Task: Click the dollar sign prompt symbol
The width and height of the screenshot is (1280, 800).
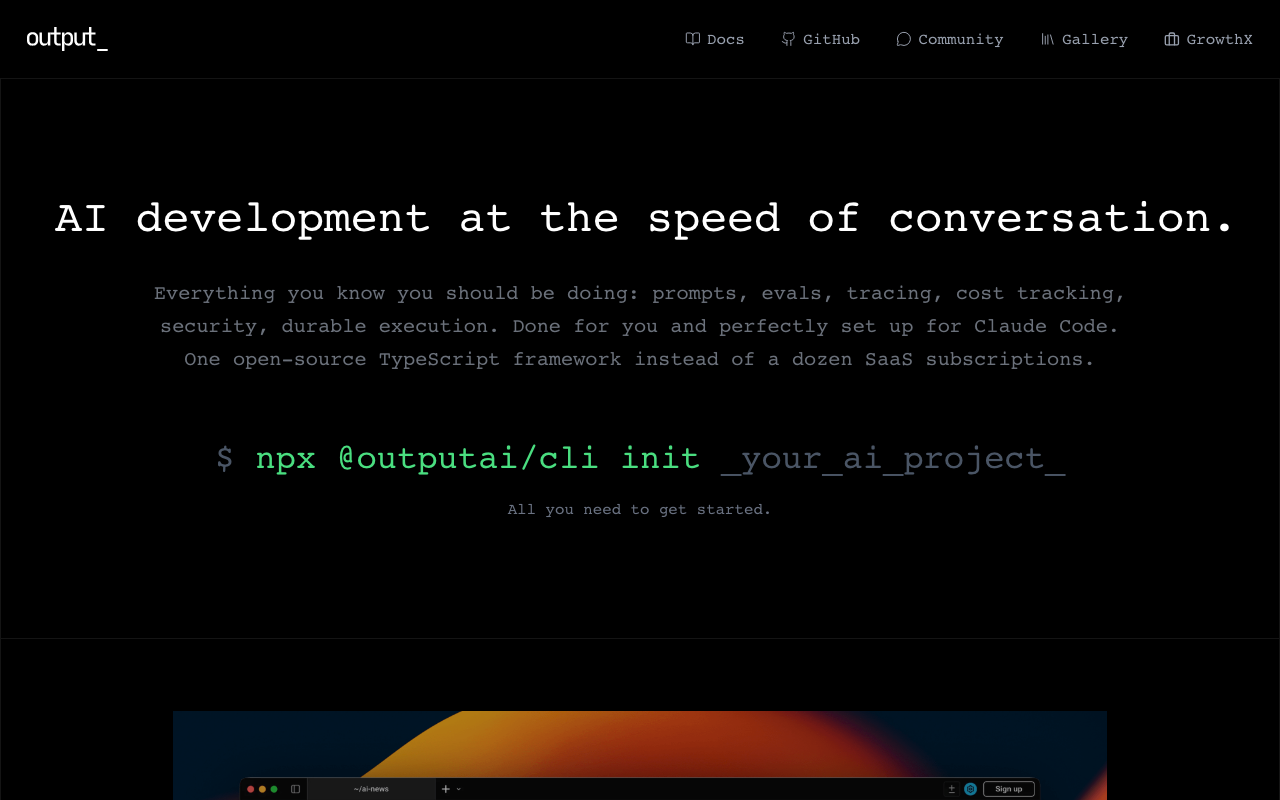Action: (x=225, y=458)
